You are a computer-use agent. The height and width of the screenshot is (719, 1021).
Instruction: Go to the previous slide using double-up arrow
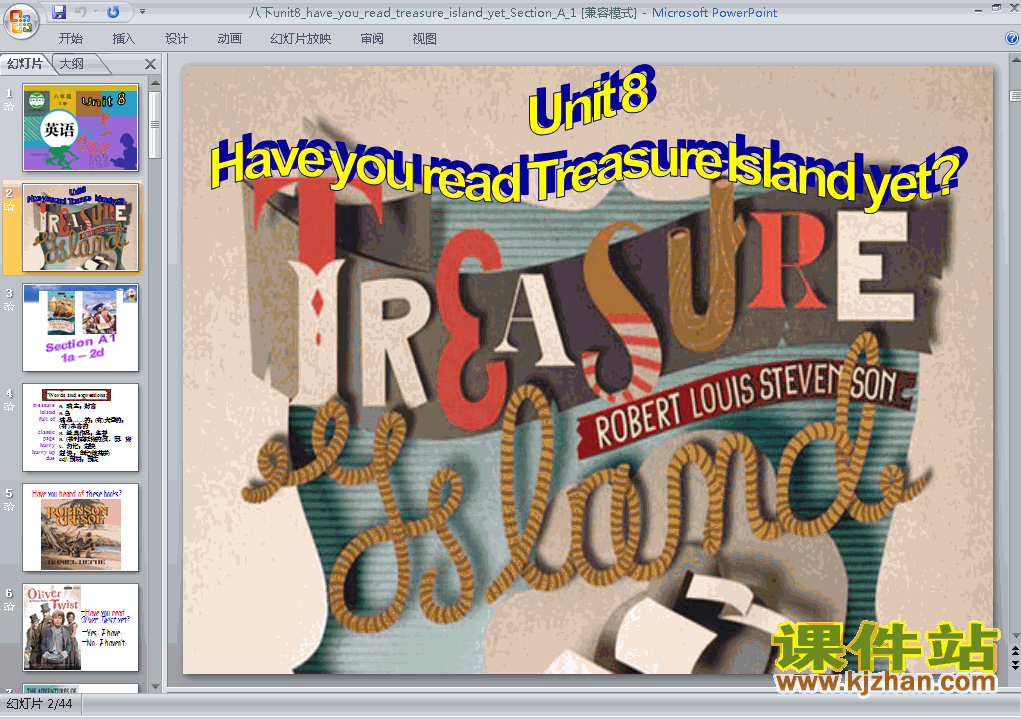tap(1015, 650)
